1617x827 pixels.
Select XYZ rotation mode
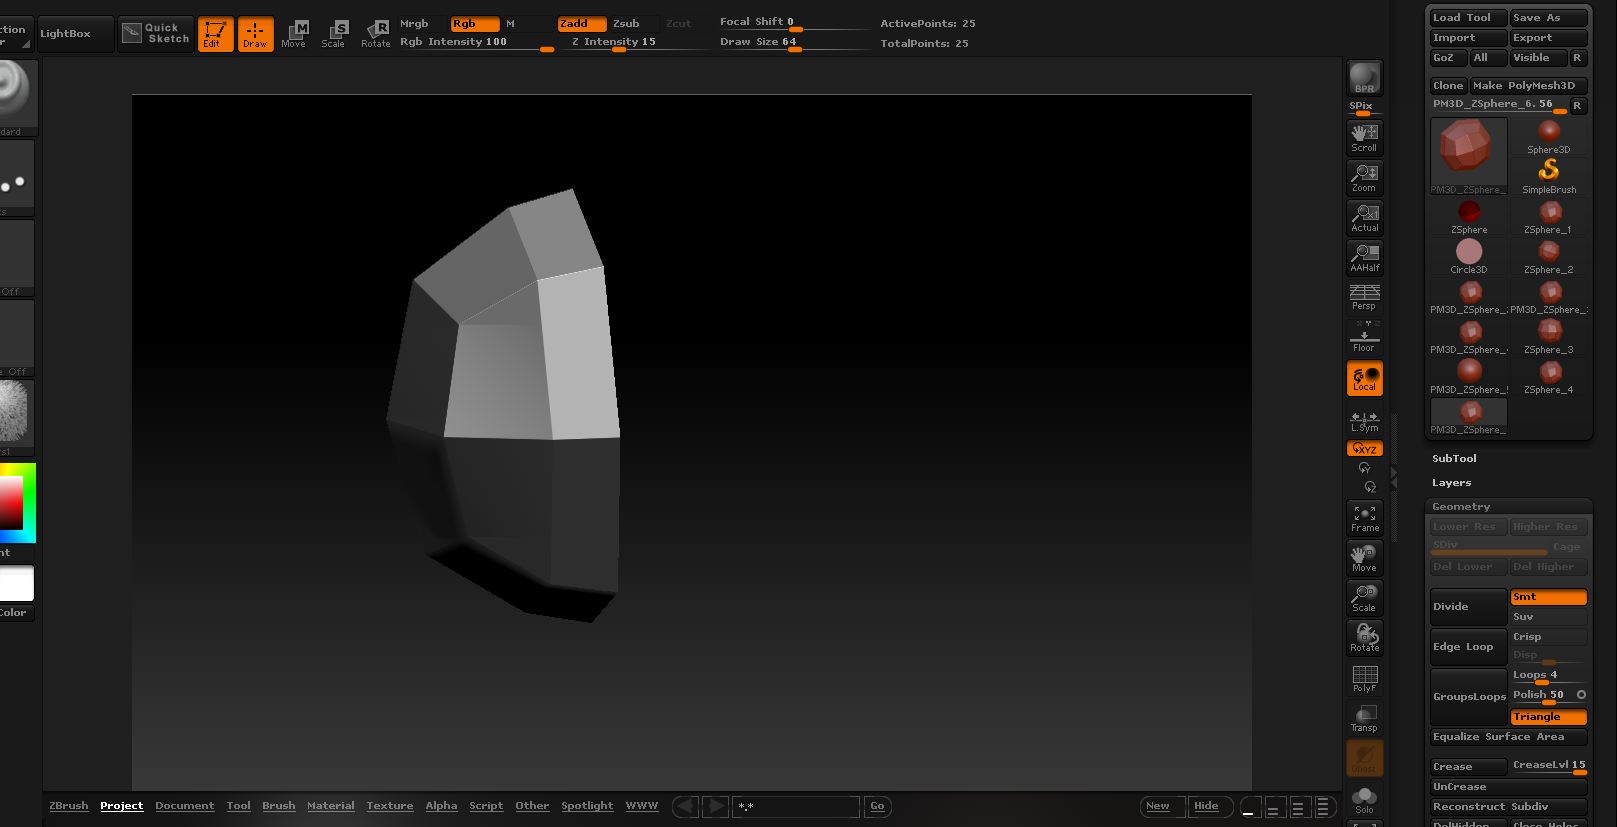coord(1365,449)
